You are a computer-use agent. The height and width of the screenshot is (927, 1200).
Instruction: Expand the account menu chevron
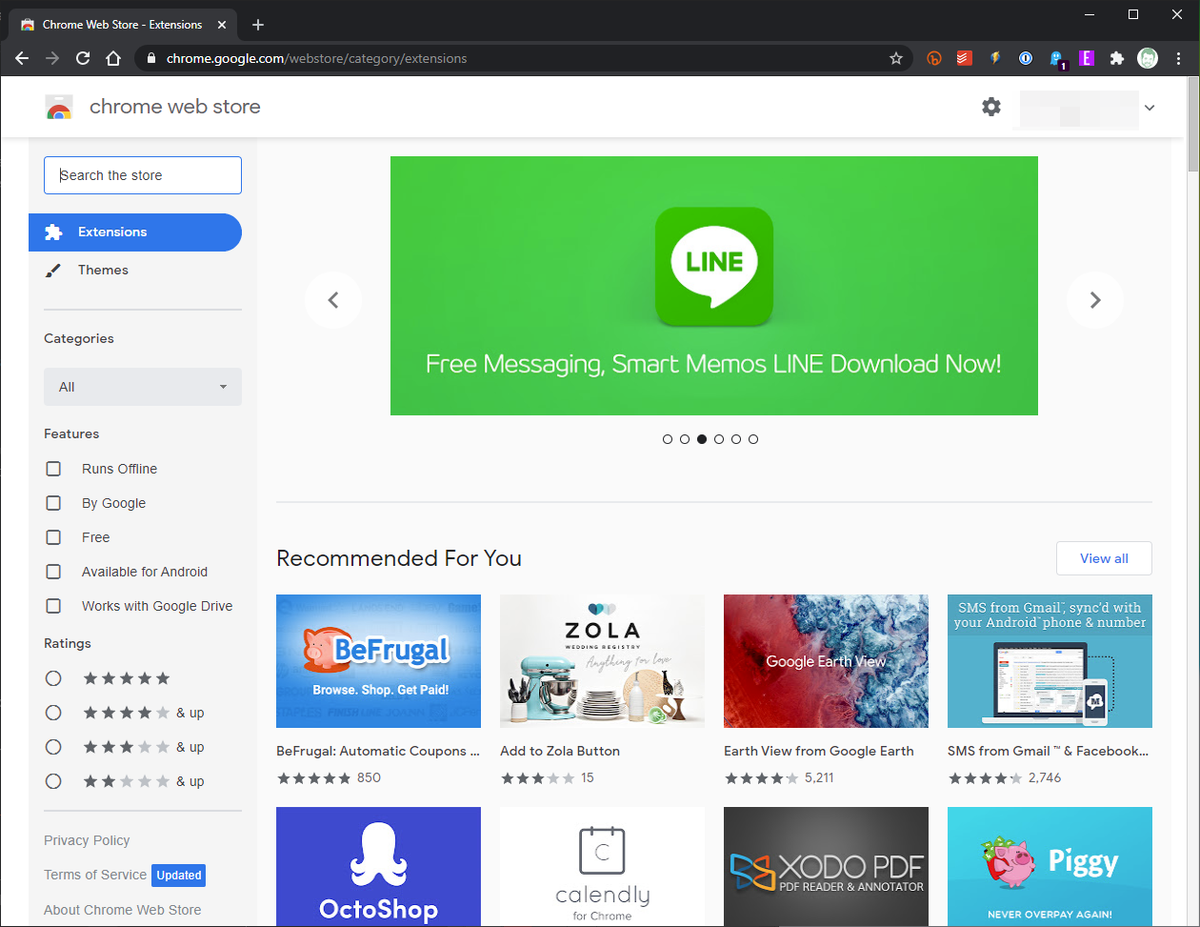click(1149, 107)
